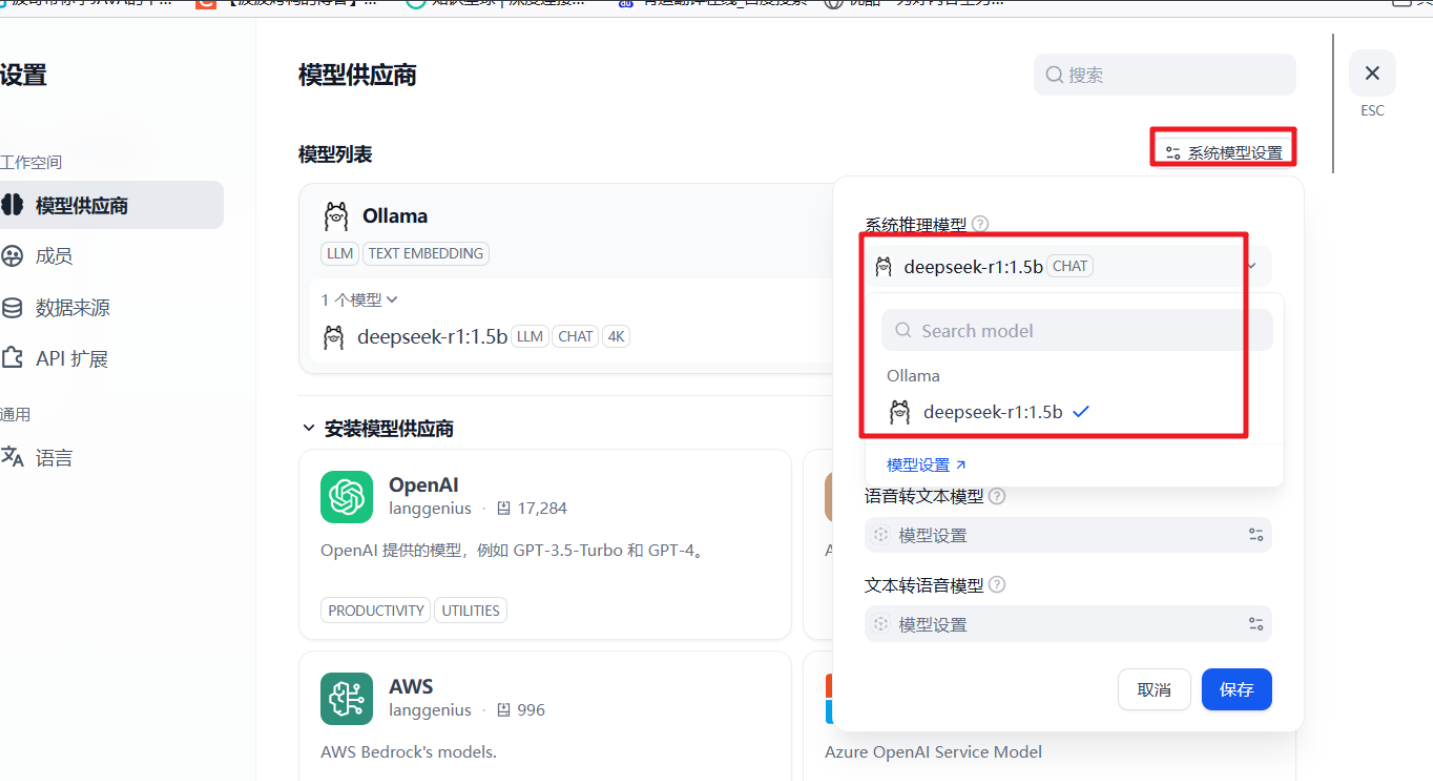
Task: Open the 成员 settings section
Action: coord(54,256)
